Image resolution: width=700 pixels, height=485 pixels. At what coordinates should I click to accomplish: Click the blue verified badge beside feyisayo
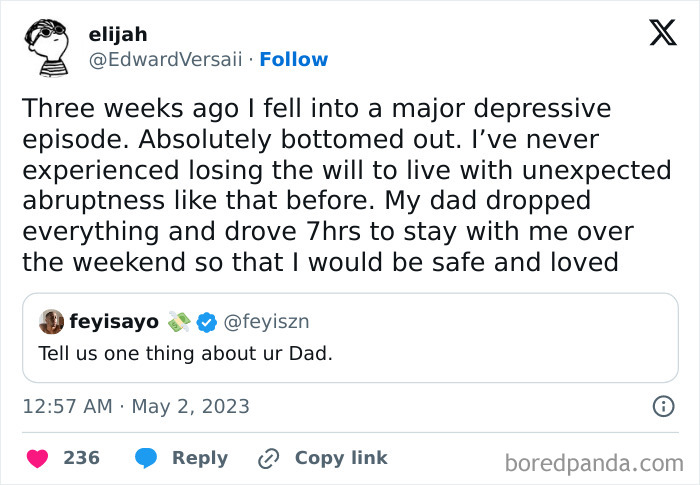pyautogui.click(x=207, y=321)
